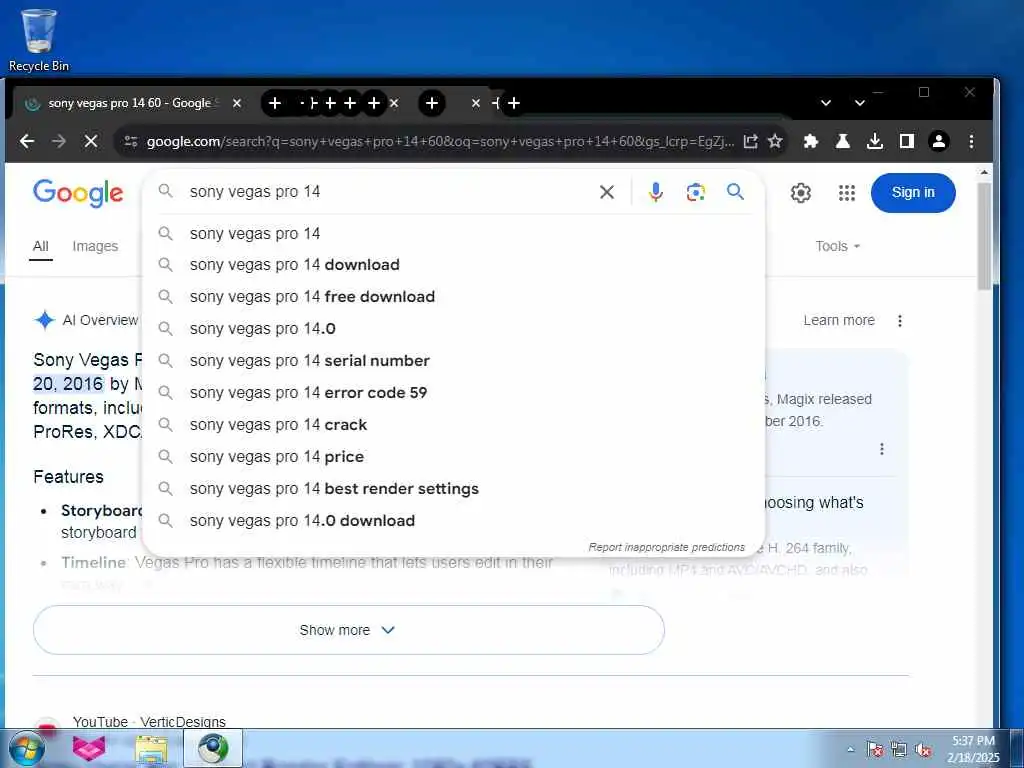Choose first suggestion 'sony vegas pro 14'
Viewport: 1024px width, 768px height.
point(453,233)
